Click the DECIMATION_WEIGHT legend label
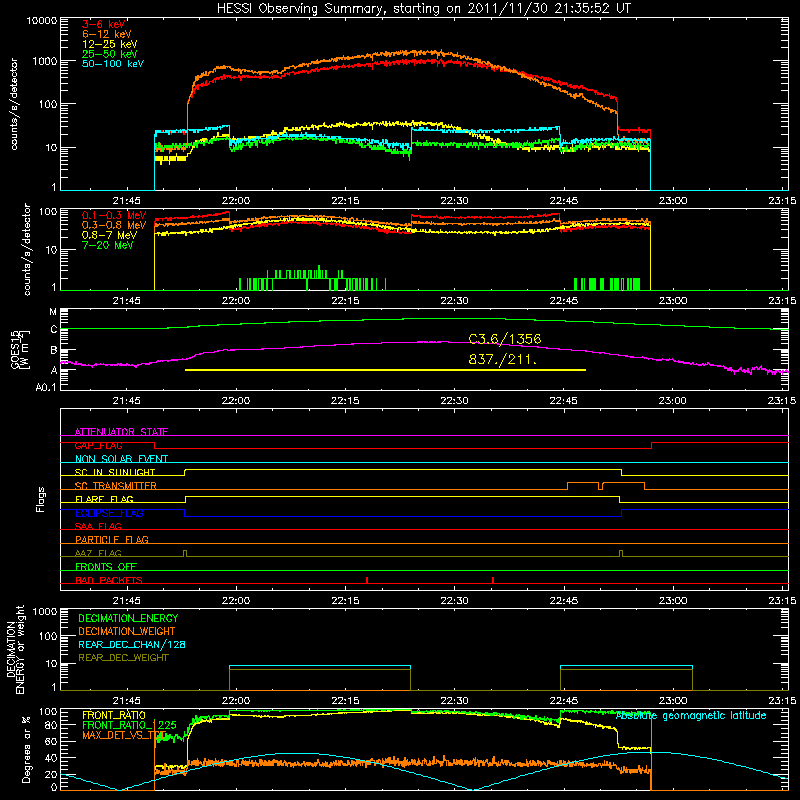This screenshot has height=800, width=800. click(127, 631)
